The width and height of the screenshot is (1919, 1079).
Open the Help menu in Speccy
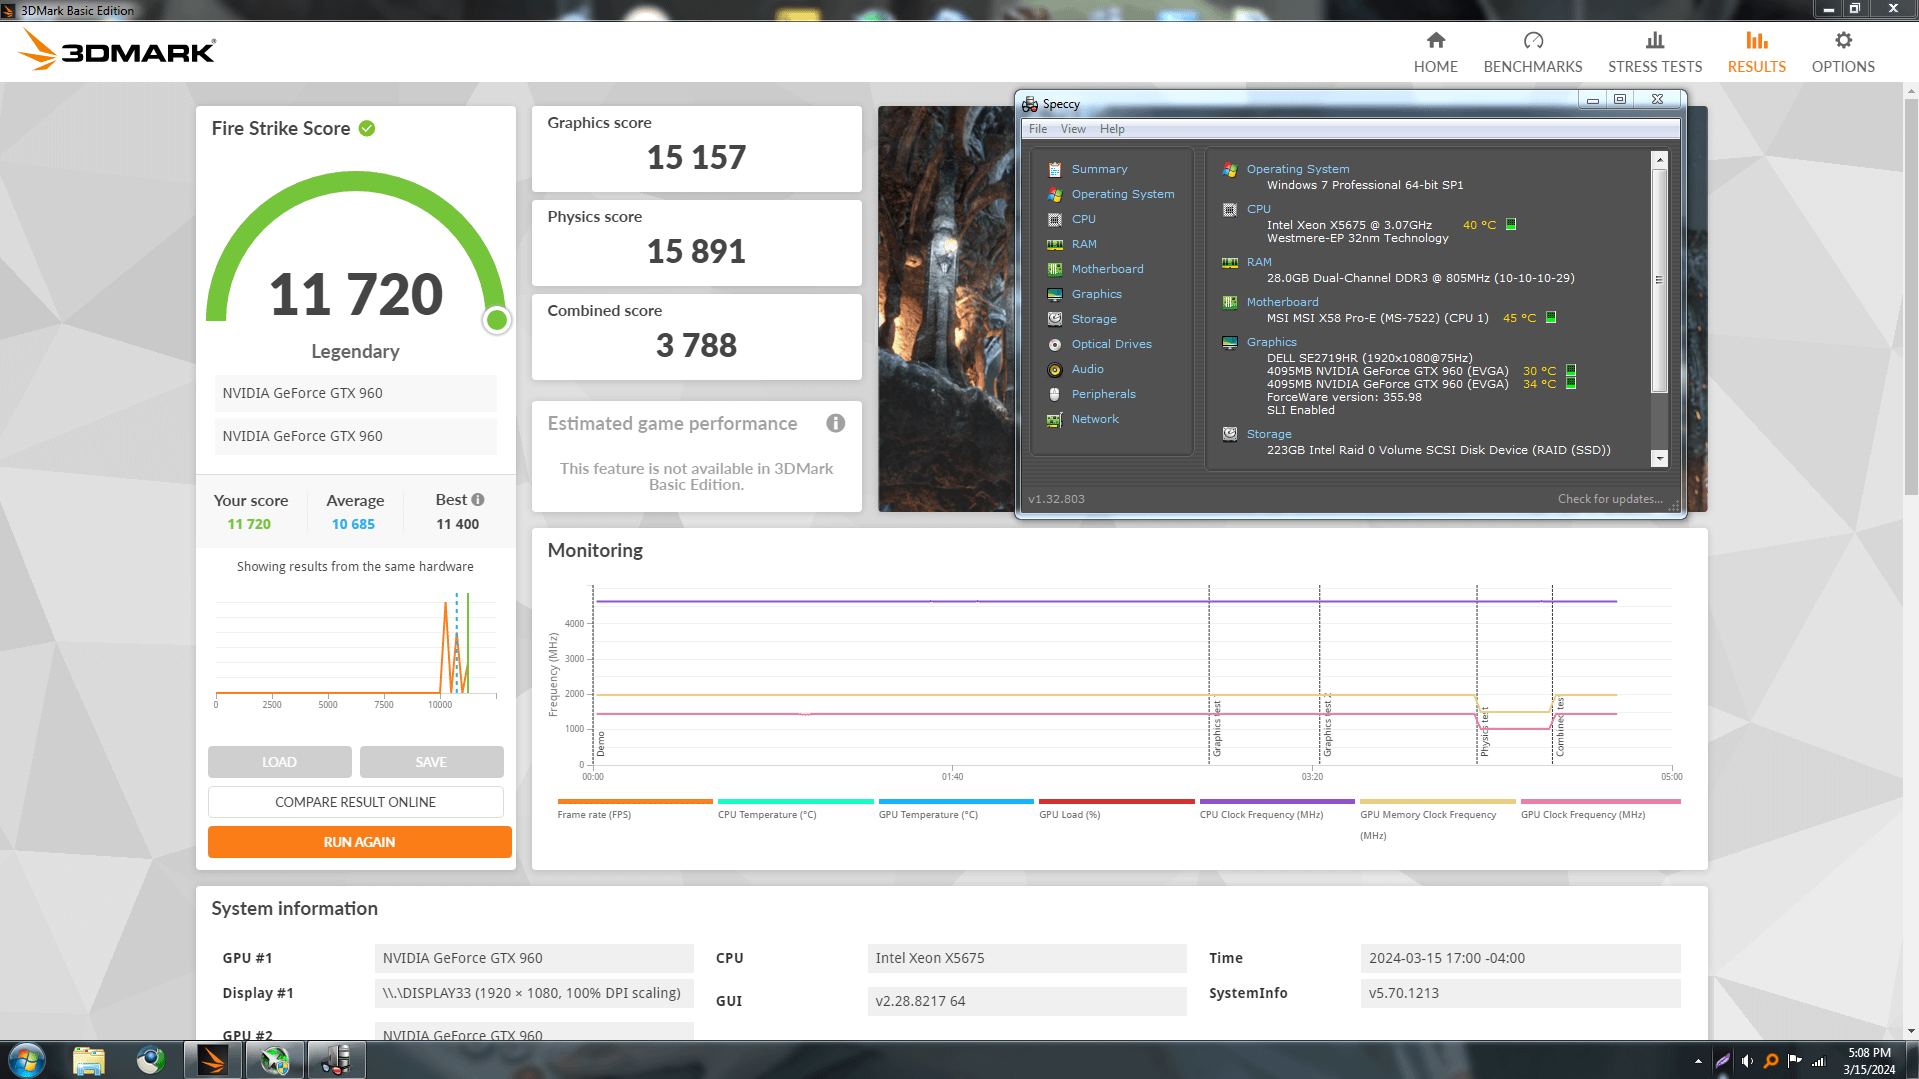1112,129
